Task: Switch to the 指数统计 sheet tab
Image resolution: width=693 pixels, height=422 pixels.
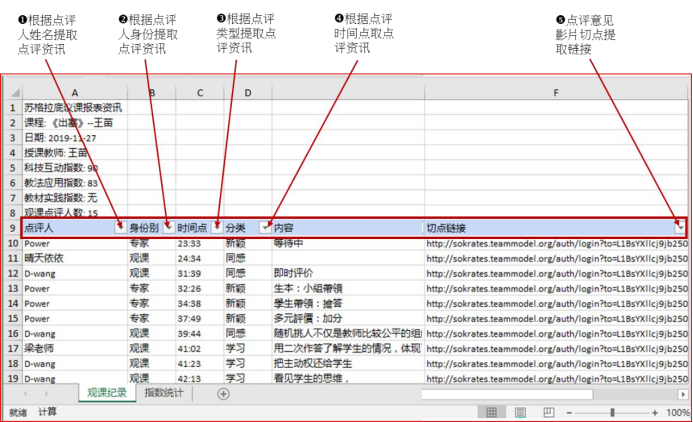Action: point(165,394)
